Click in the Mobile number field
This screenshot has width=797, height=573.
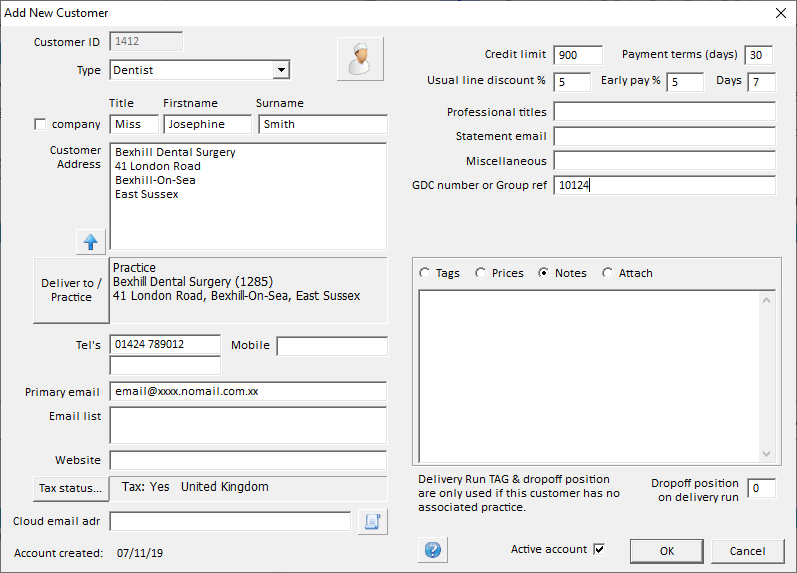(331, 346)
